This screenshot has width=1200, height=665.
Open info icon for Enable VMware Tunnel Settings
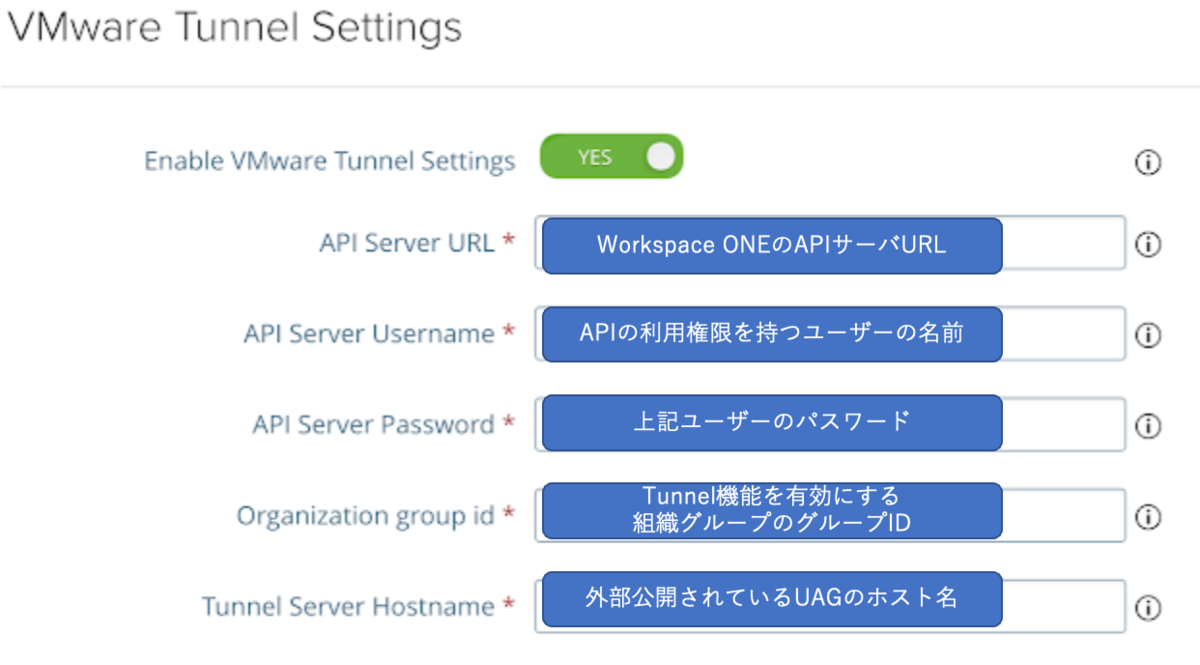pos(1147,163)
